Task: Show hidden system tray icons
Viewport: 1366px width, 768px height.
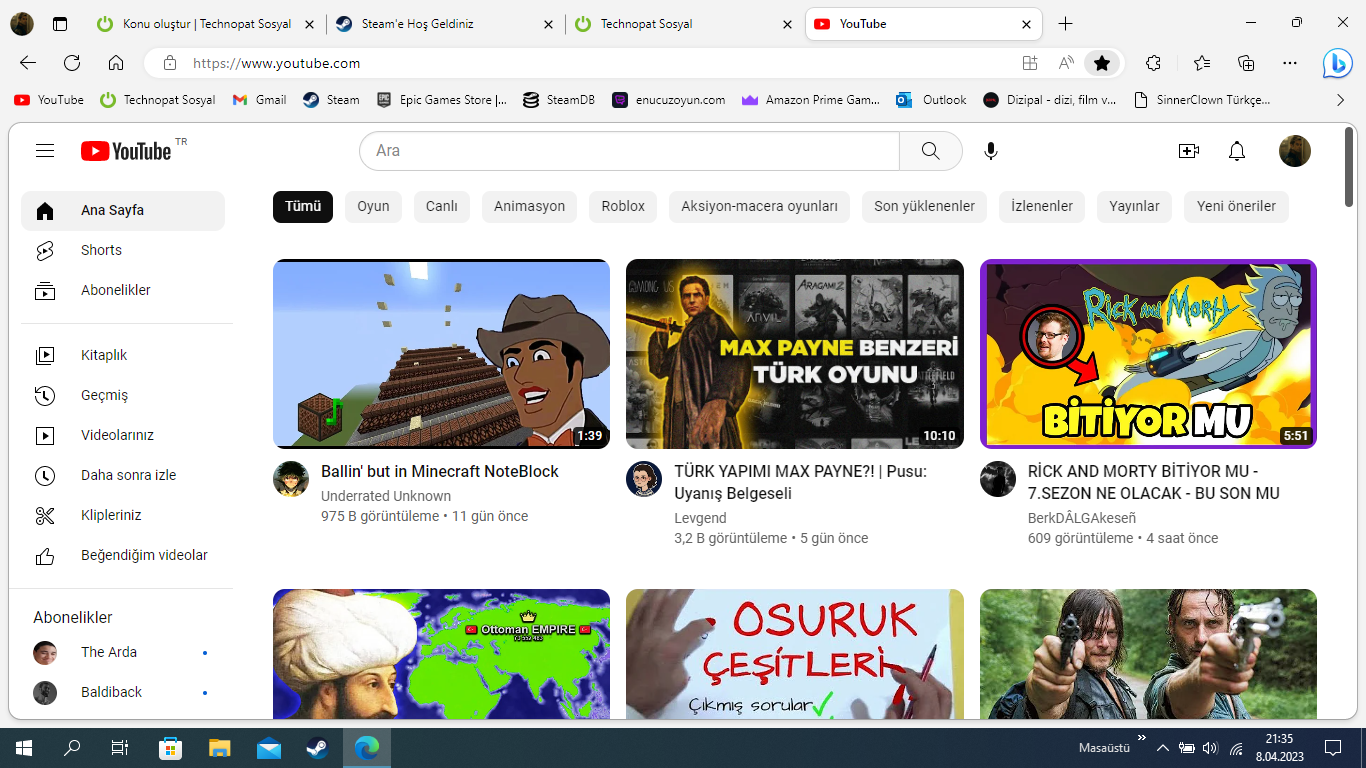Action: coord(1162,748)
